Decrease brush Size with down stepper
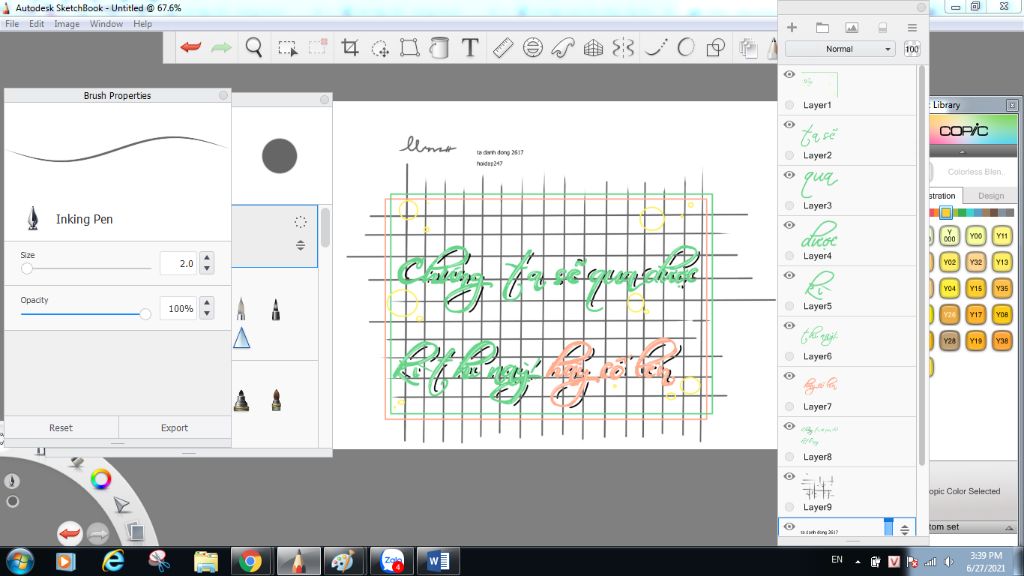This screenshot has width=1024, height=576. (207, 268)
